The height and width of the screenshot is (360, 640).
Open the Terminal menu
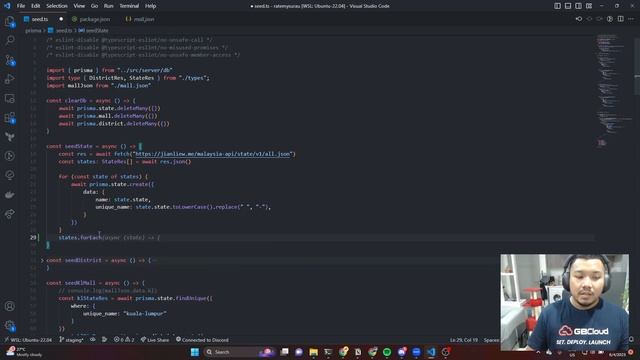(129, 6)
